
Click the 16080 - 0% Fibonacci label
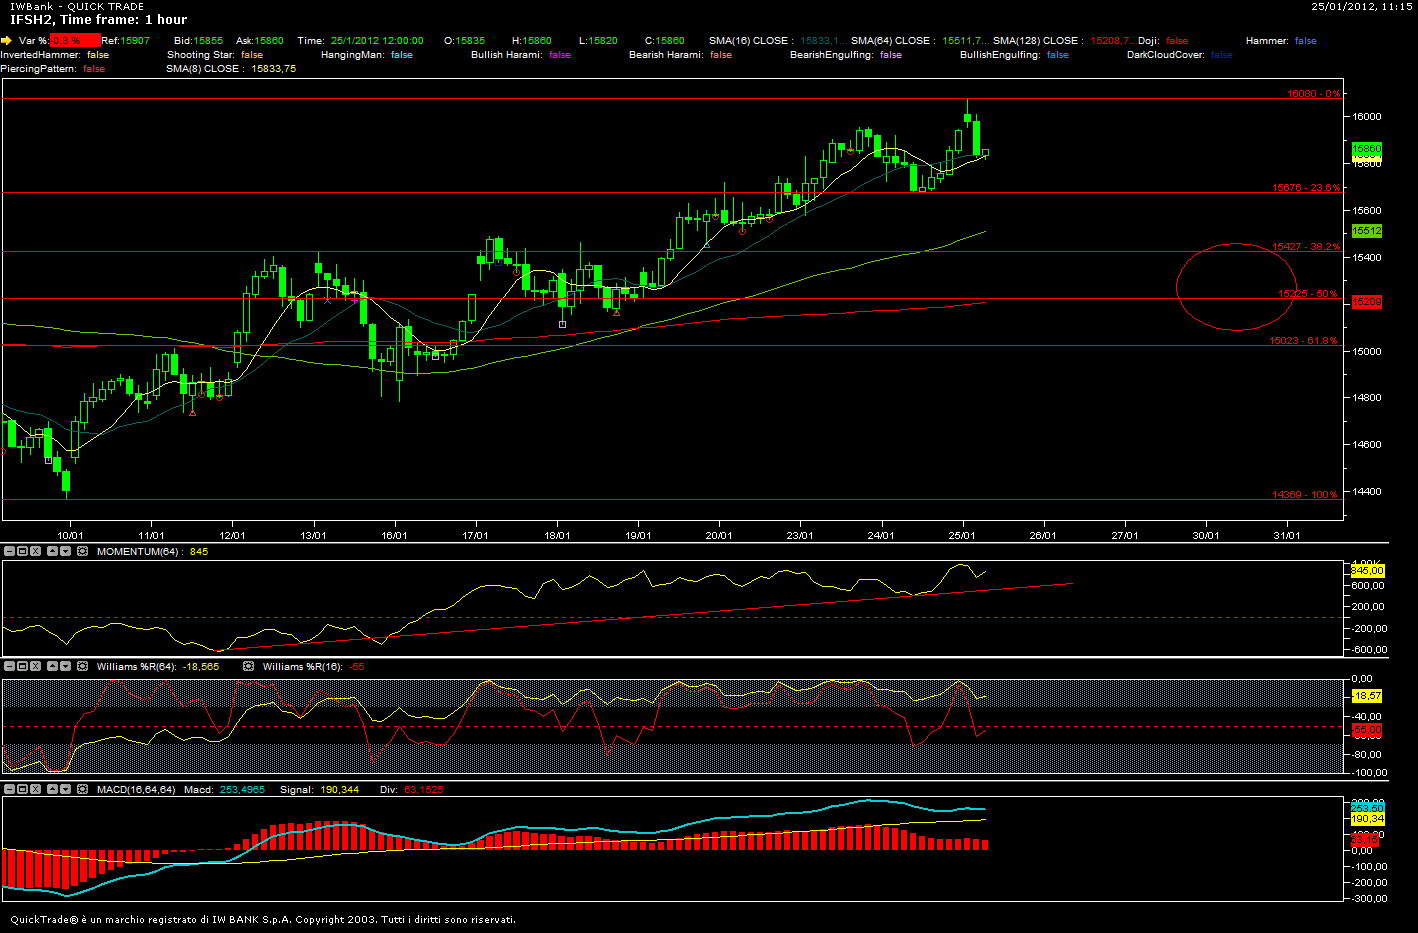coord(1313,94)
